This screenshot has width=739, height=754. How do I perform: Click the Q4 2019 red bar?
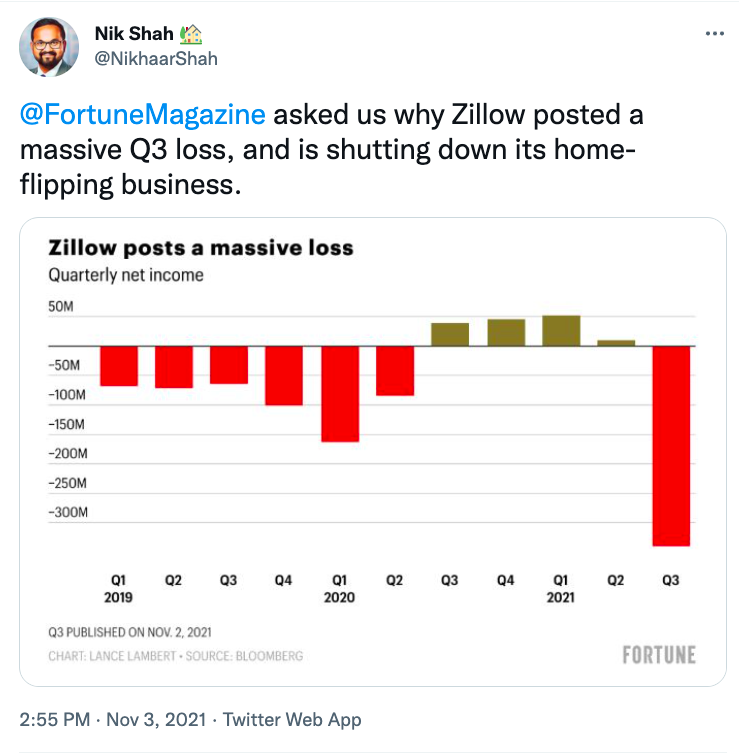(284, 375)
